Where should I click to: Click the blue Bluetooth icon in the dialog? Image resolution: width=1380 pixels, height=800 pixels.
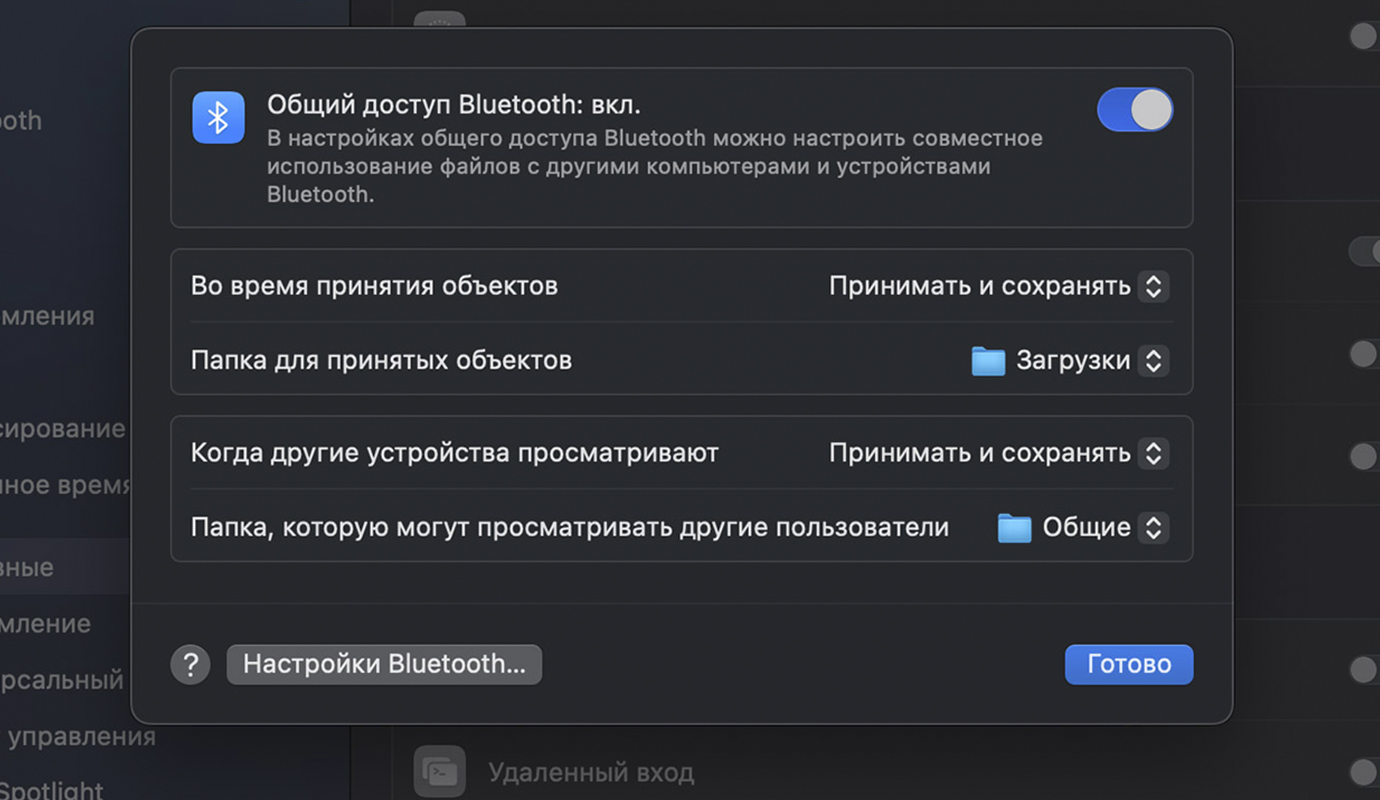219,118
